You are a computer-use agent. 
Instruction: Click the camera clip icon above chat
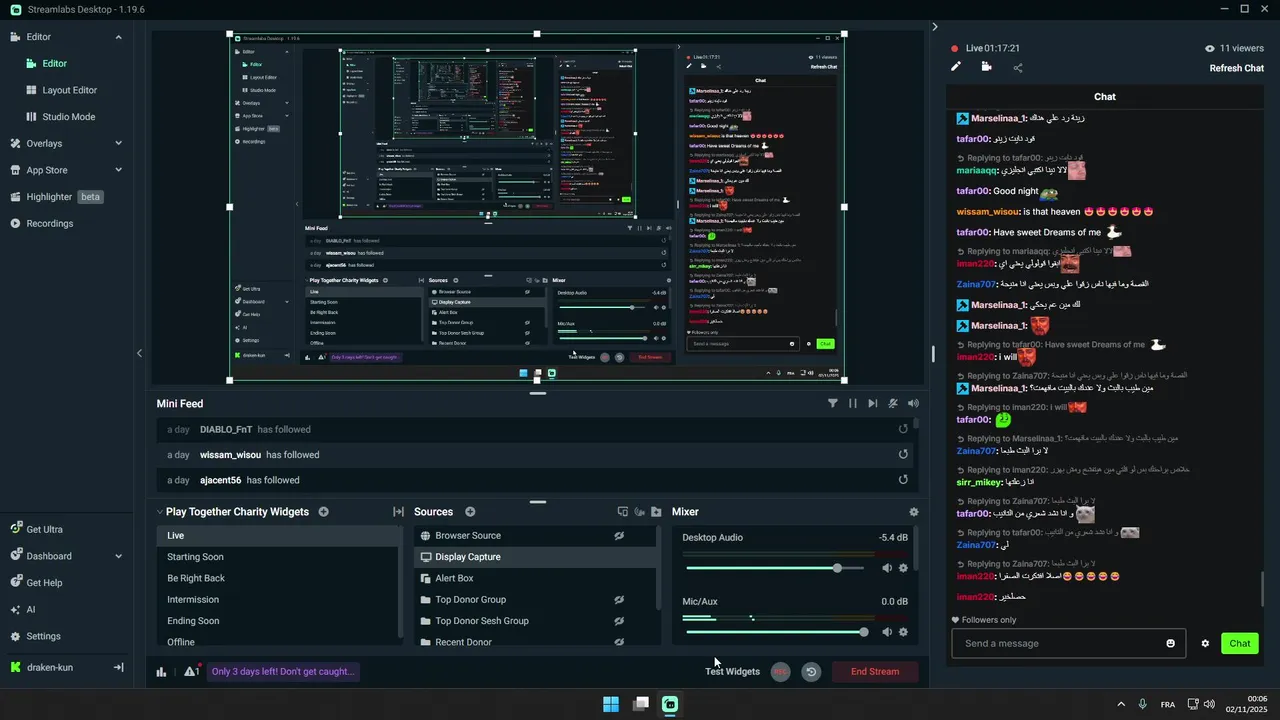pyautogui.click(x=987, y=67)
